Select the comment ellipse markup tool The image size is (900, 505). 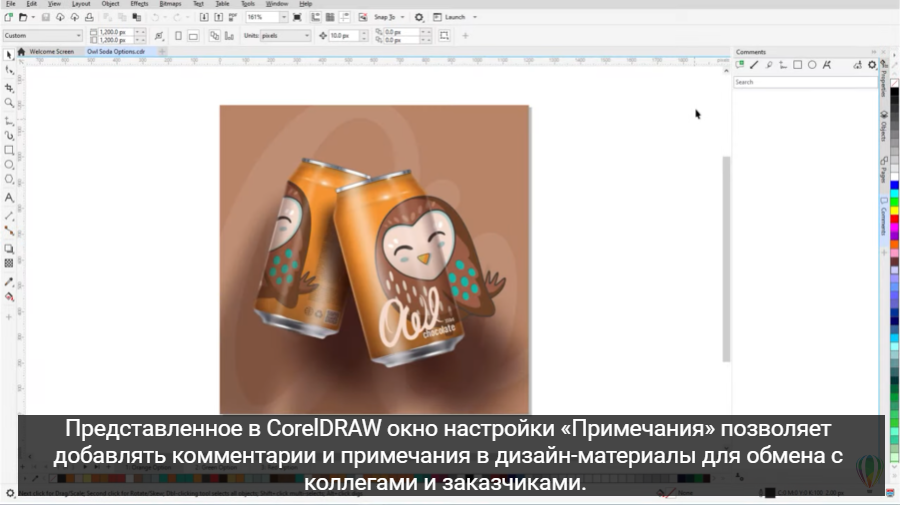coord(812,65)
